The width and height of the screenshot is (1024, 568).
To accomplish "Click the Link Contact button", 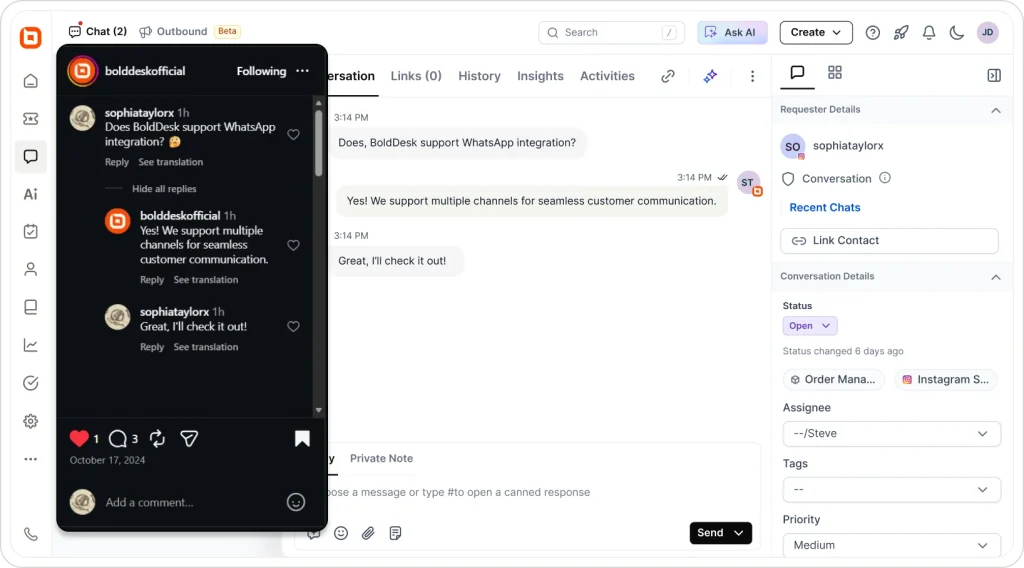I will coord(889,240).
